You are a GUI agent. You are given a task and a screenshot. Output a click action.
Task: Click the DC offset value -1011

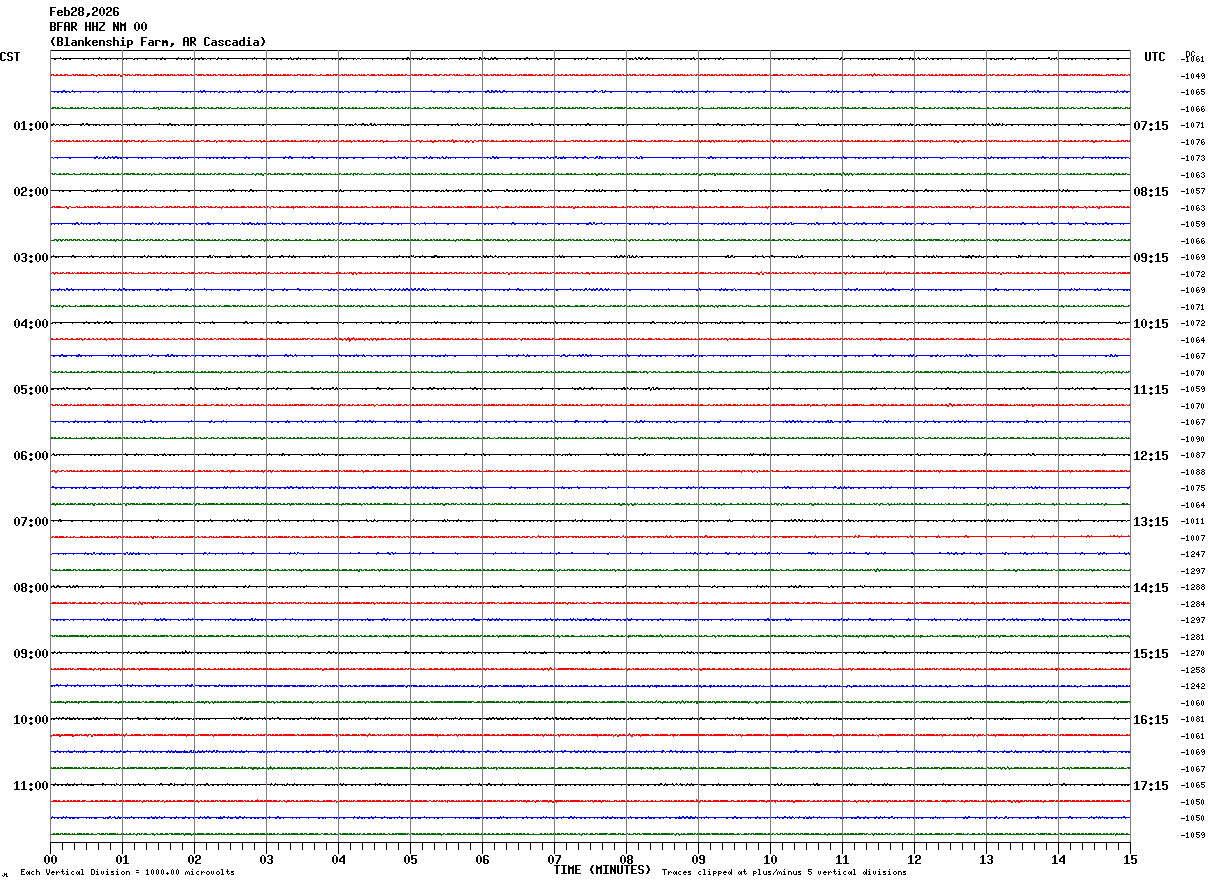click(x=1192, y=521)
